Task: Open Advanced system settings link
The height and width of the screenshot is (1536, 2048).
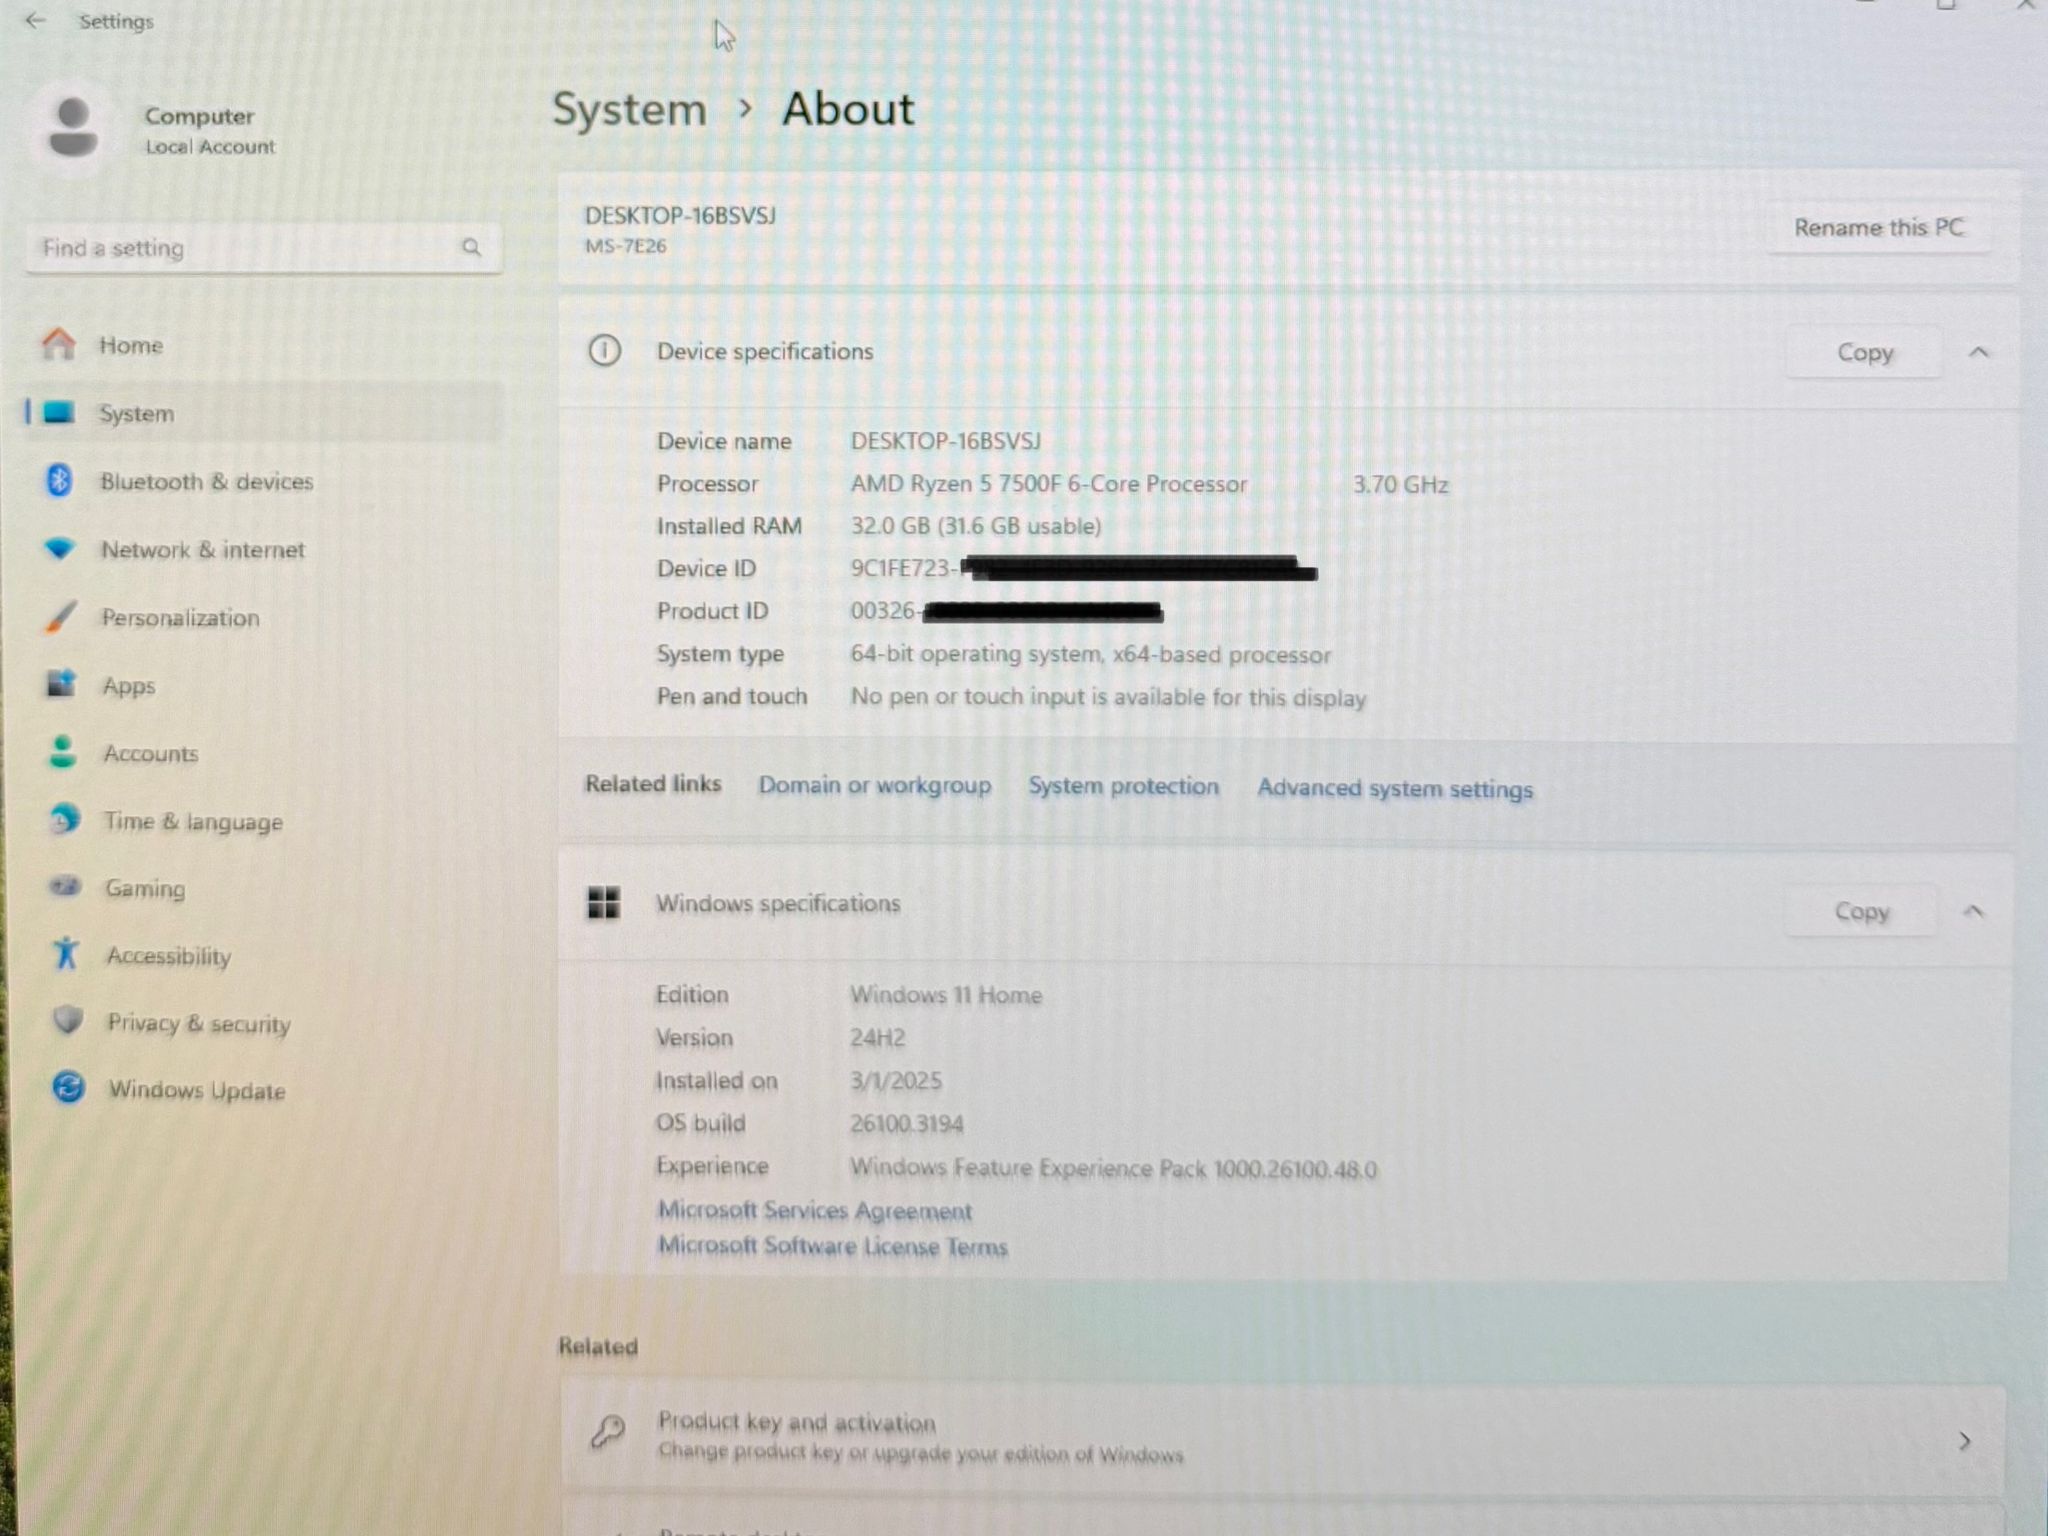Action: [1394, 789]
